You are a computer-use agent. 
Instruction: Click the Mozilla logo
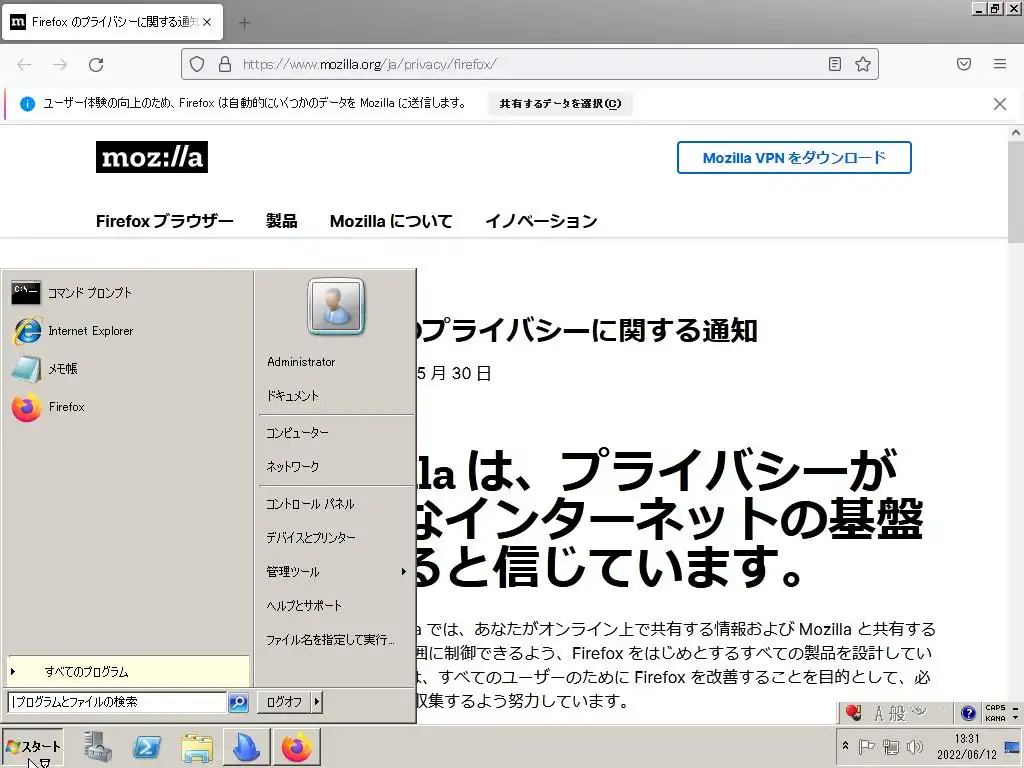(152, 157)
